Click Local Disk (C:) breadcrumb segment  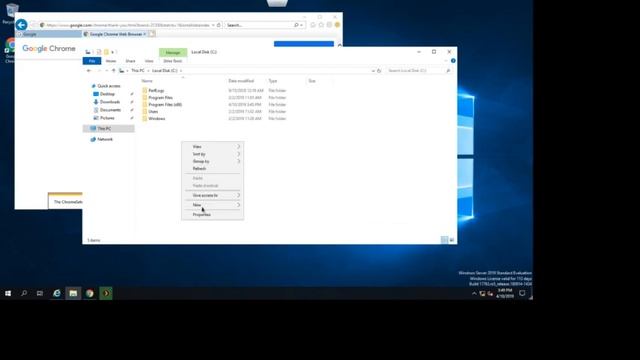[x=164, y=71]
